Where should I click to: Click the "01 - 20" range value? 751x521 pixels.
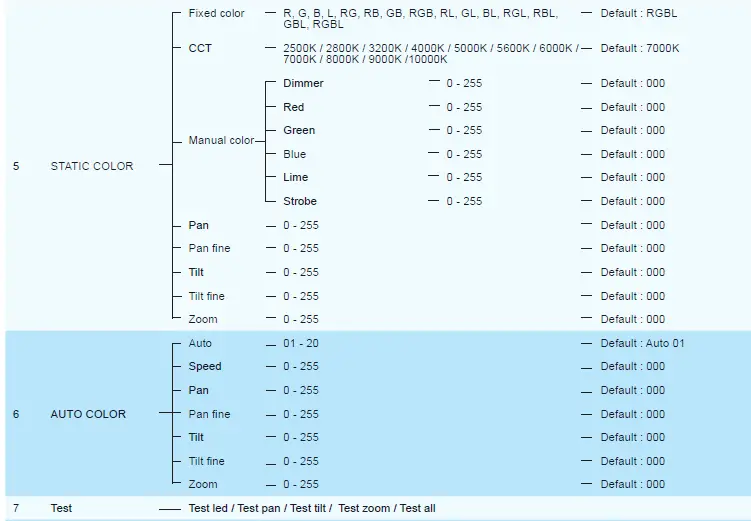[x=301, y=343]
